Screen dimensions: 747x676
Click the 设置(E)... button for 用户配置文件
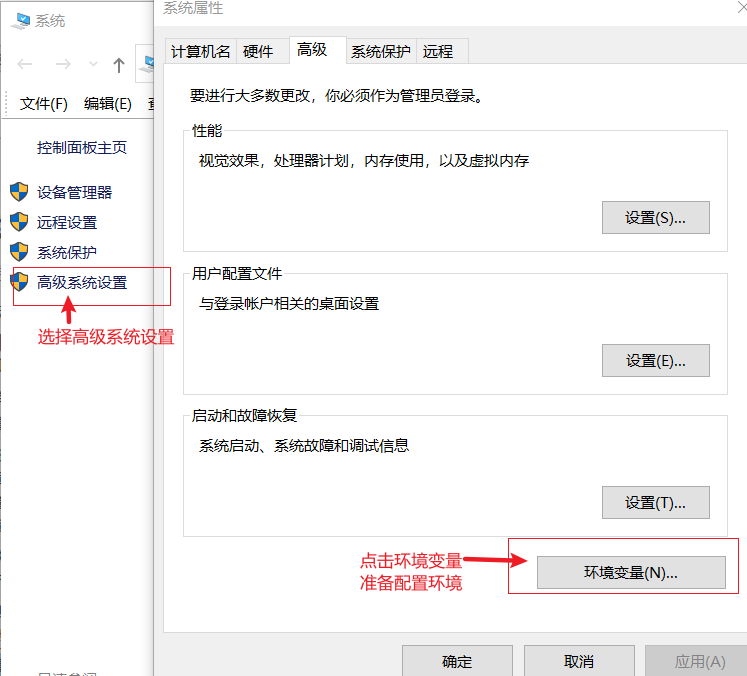[x=655, y=361]
